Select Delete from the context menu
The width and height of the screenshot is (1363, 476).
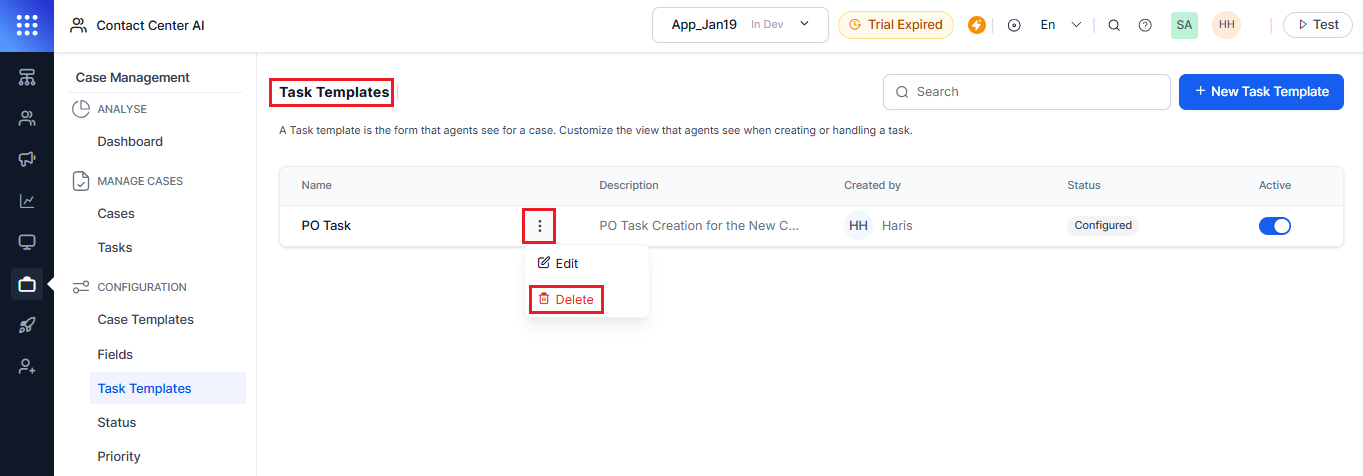566,299
